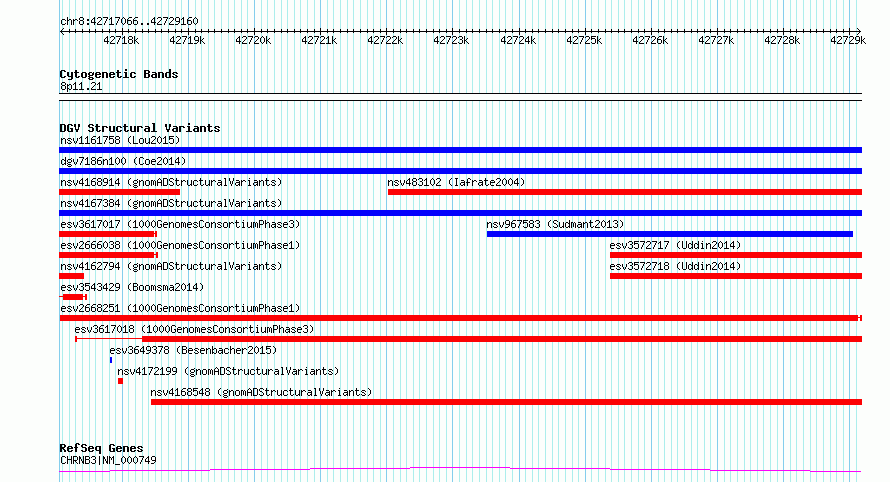Click the CHRNB3|NM_000749 gene label
The image size is (890, 482).
click(x=108, y=460)
